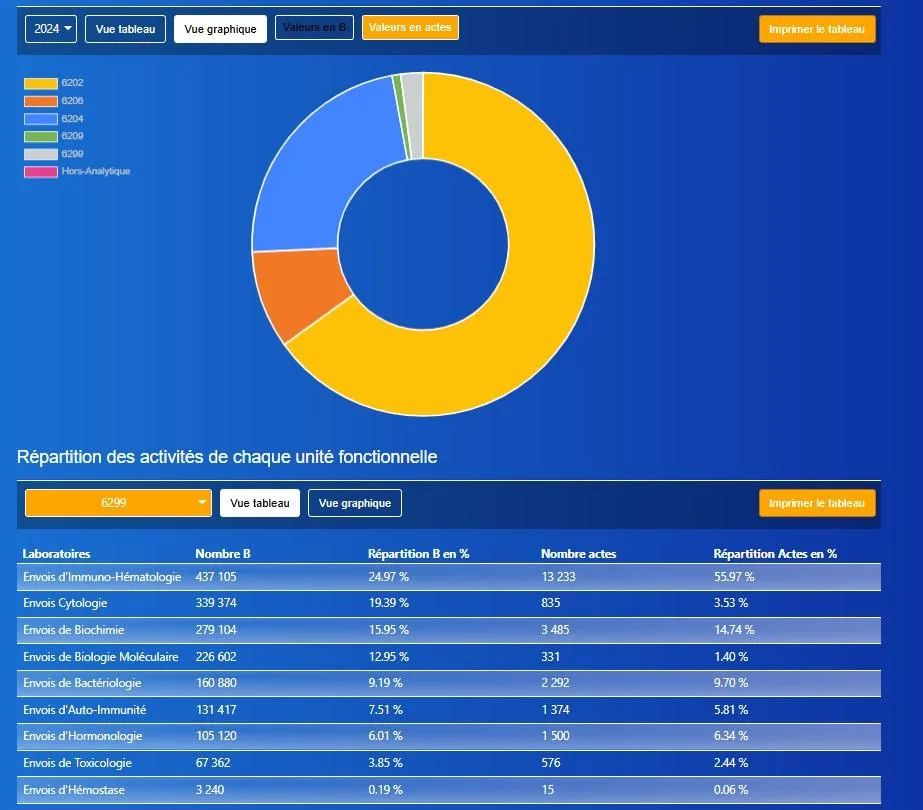Image resolution: width=923 pixels, height=810 pixels.
Task: Switch top section to Vue tableau
Action: pos(125,29)
